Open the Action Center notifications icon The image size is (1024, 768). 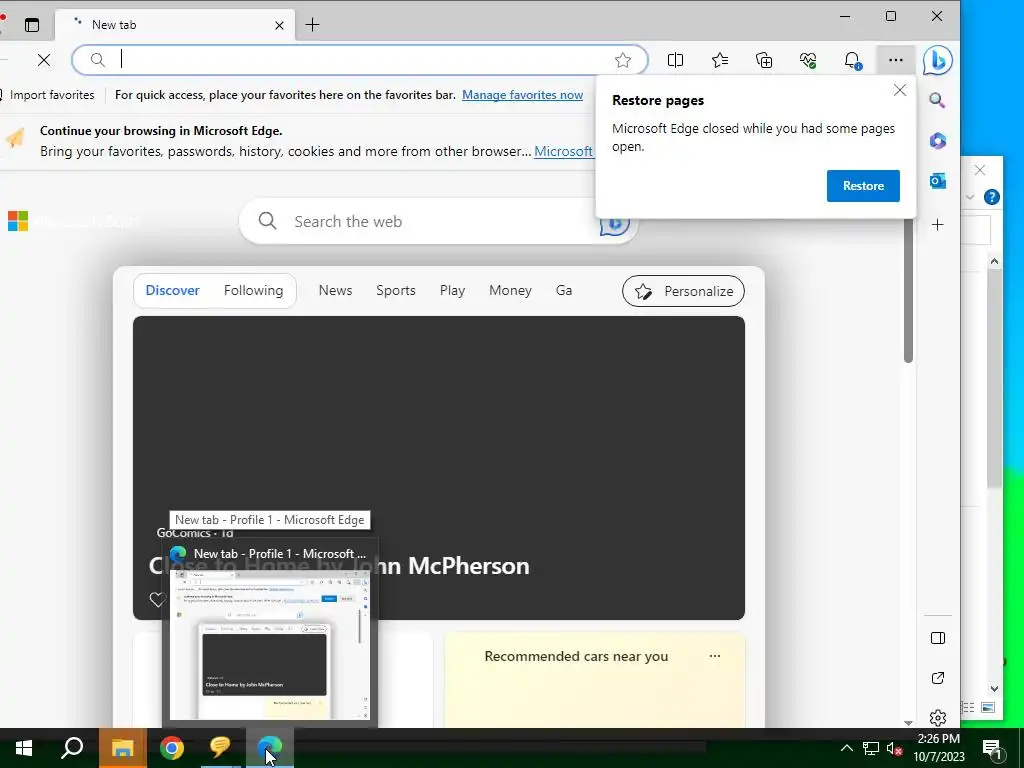pos(993,749)
